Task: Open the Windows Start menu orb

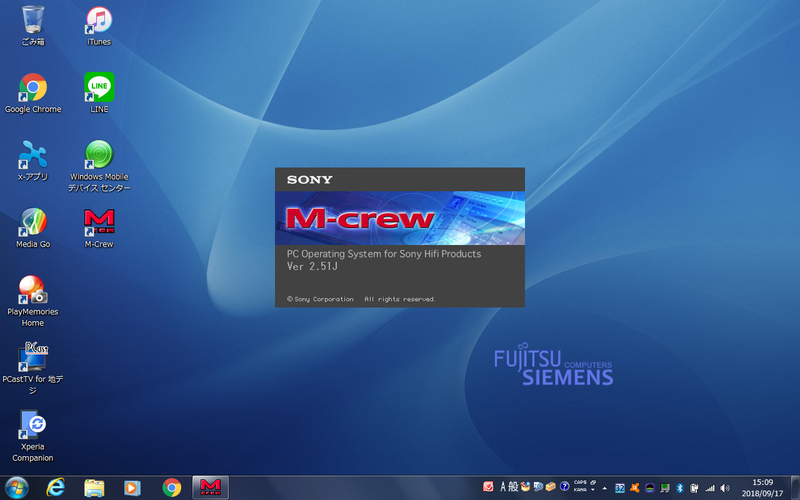Action: pos(16,488)
